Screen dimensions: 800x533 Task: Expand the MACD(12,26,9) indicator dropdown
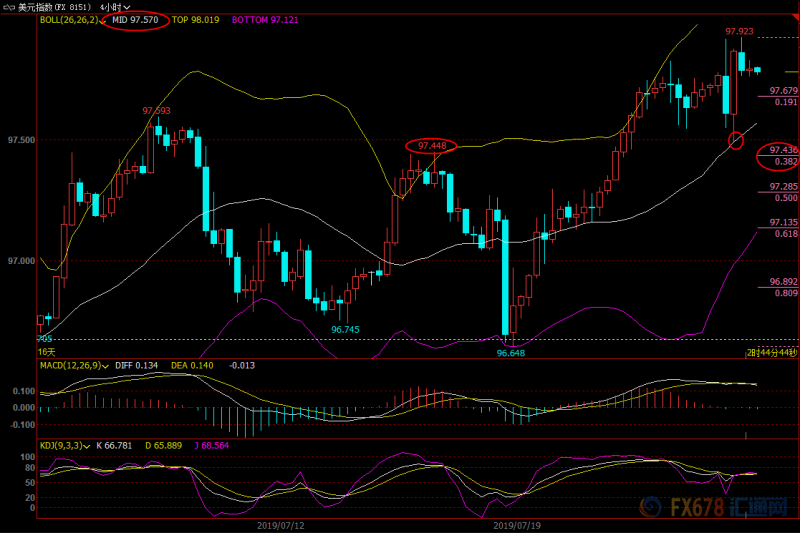(106, 366)
